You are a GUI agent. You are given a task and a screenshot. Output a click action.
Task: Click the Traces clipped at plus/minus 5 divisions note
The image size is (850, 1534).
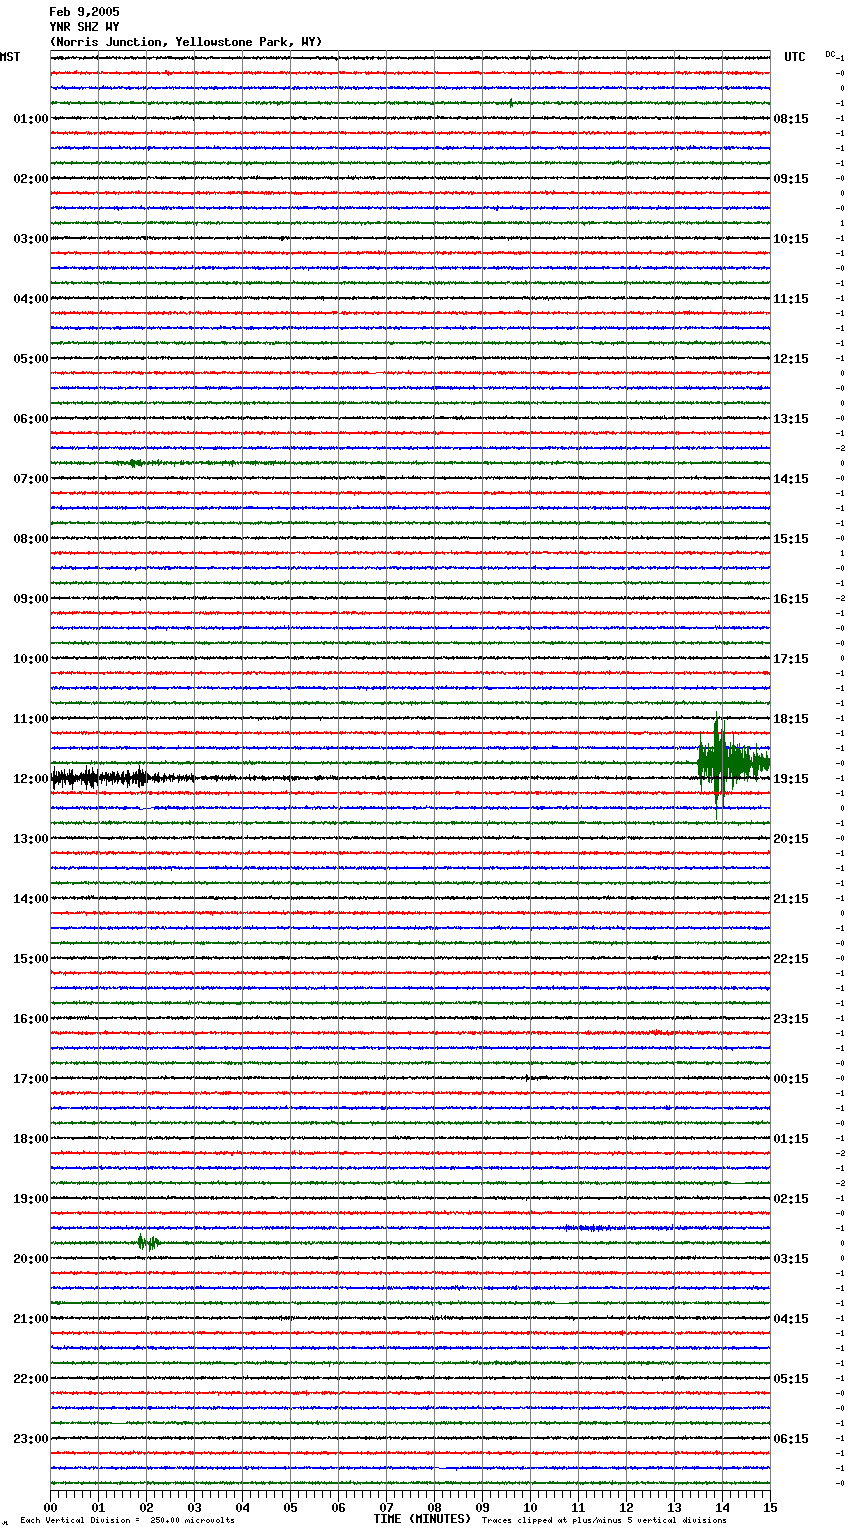click(604, 1521)
